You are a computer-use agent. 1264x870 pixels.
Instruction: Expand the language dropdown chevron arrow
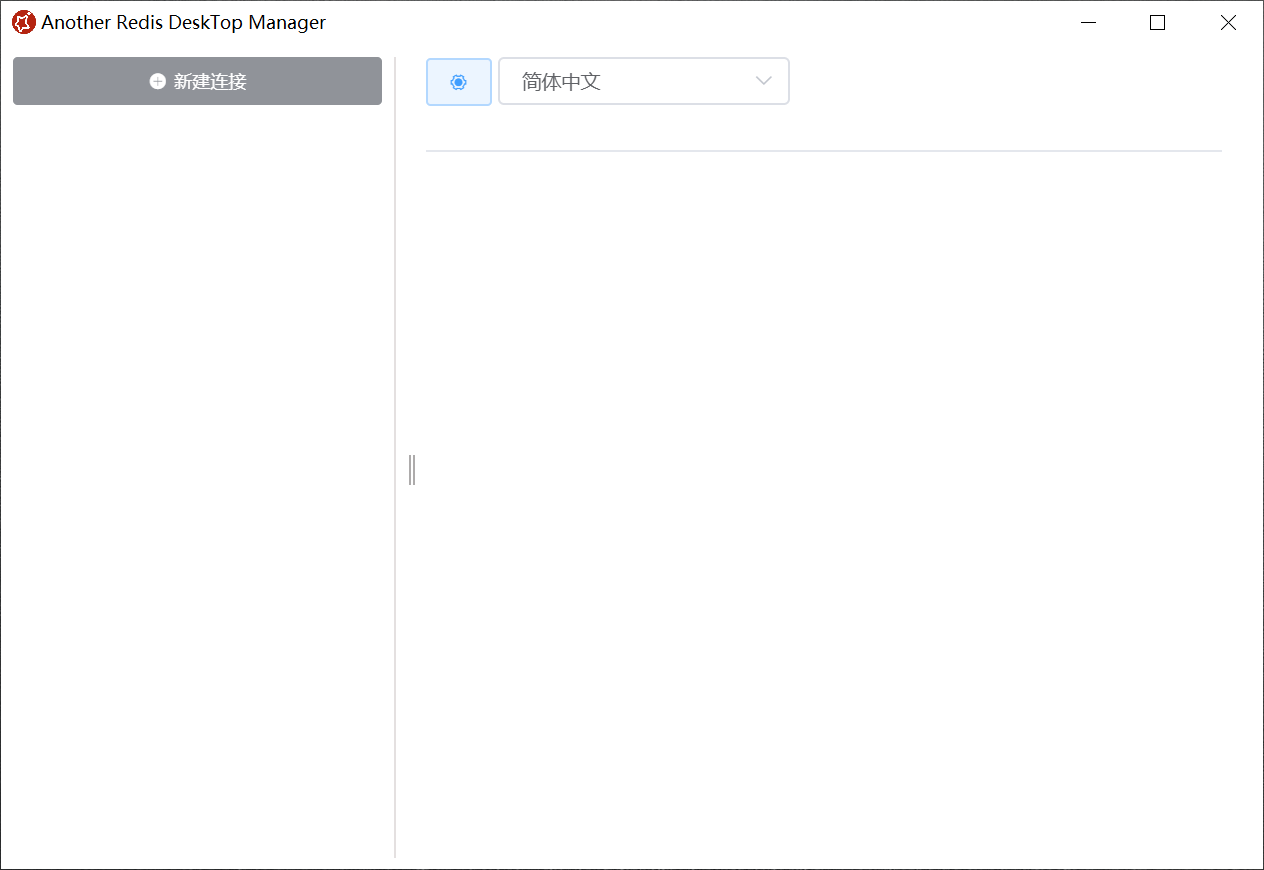point(764,81)
